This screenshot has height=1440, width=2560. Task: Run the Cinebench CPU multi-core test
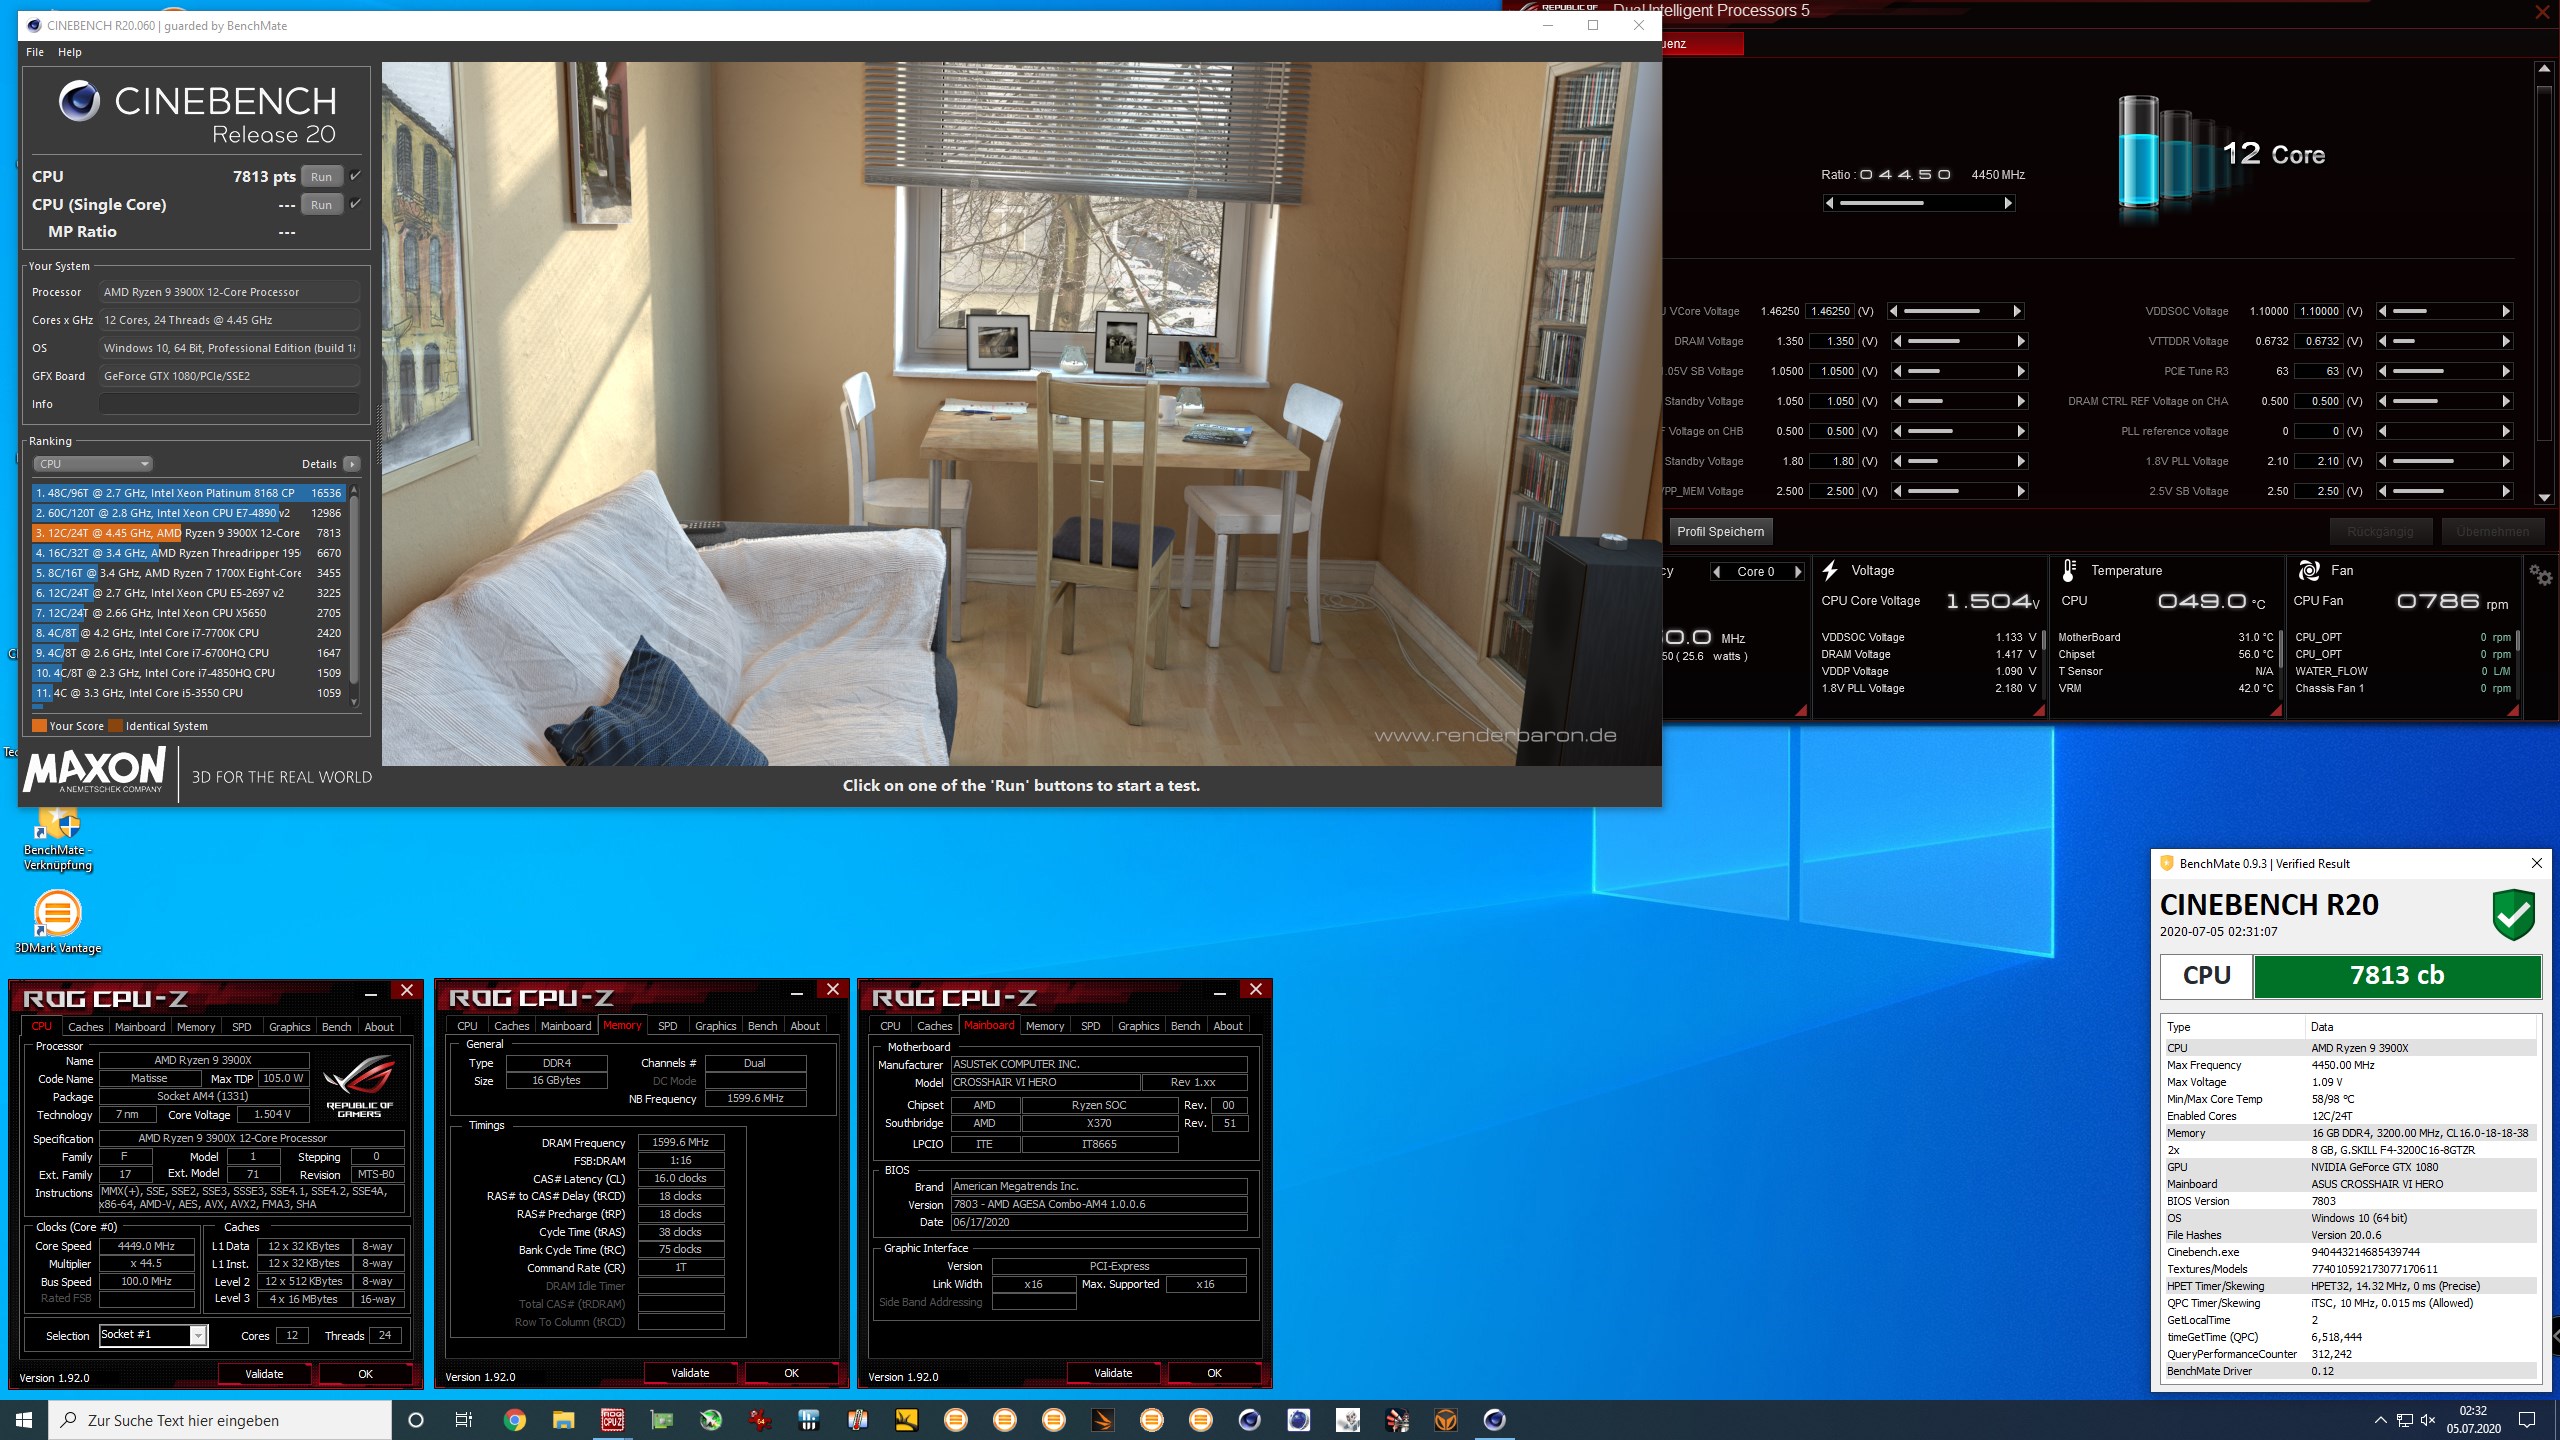pyautogui.click(x=321, y=177)
